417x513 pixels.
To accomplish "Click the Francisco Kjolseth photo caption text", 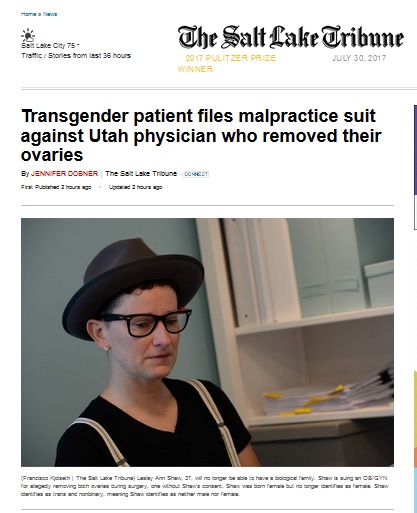I will [204, 486].
